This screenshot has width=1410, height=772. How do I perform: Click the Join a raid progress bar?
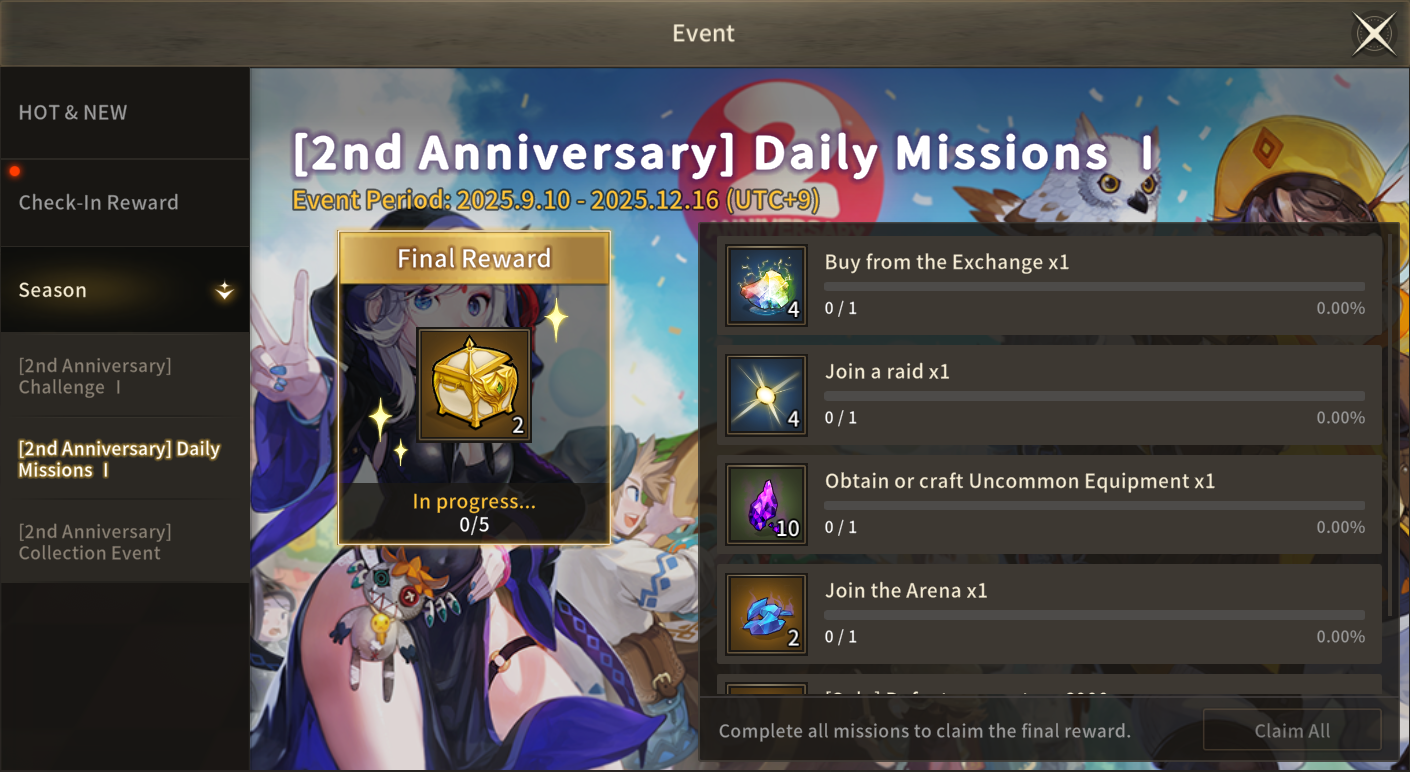click(x=1094, y=396)
